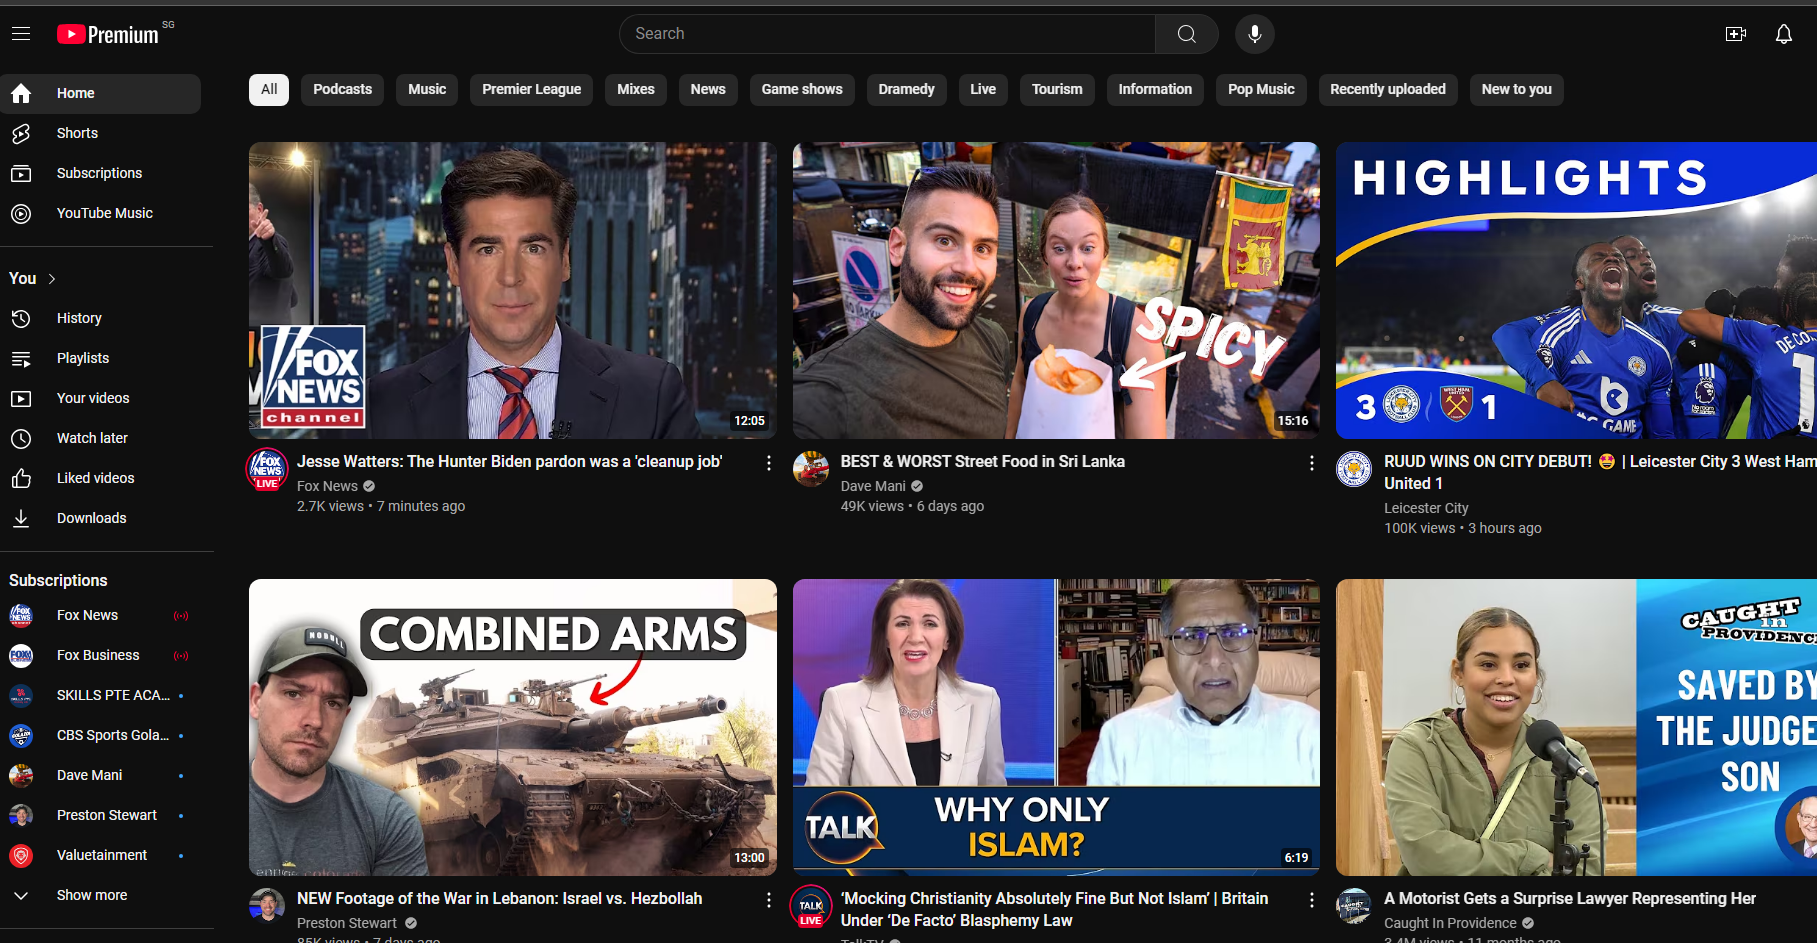
Task: Select the All filter chip
Action: coord(269,90)
